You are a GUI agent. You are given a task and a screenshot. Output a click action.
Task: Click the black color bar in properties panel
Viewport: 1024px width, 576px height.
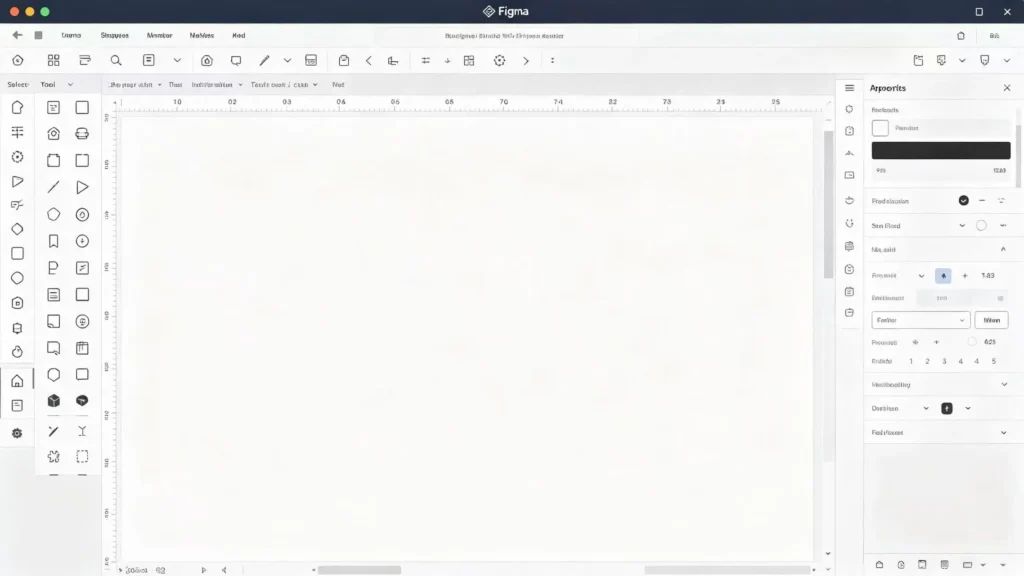[940, 150]
